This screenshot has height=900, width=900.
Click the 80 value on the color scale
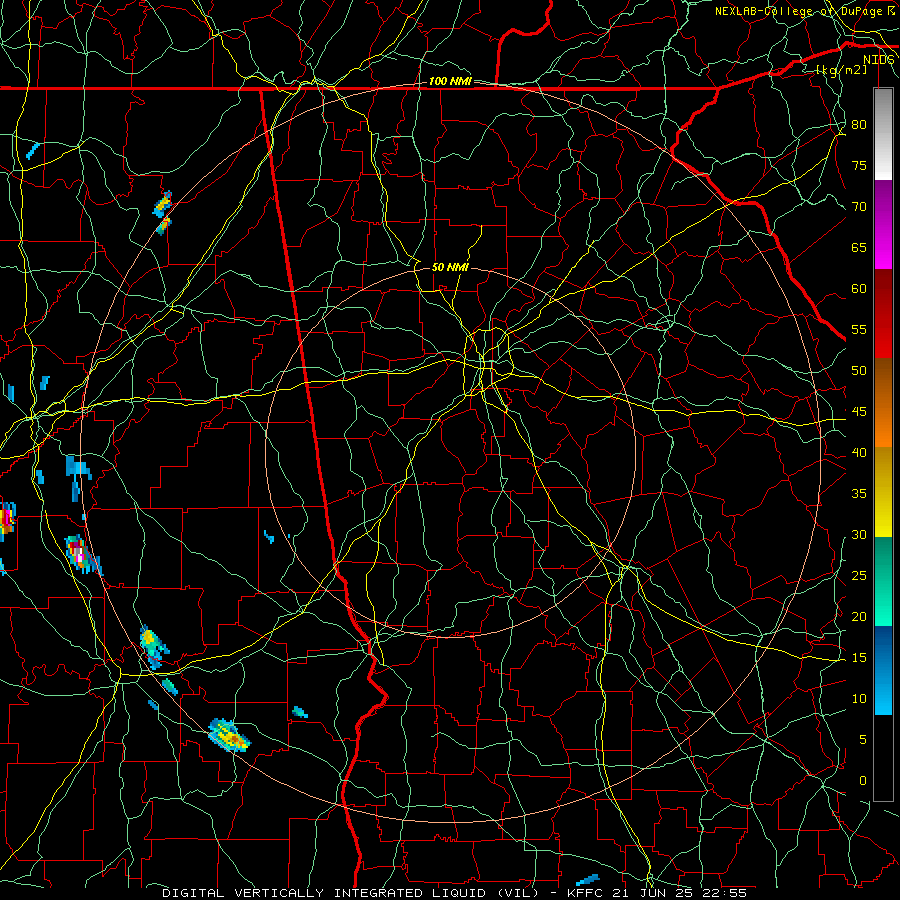point(859,125)
